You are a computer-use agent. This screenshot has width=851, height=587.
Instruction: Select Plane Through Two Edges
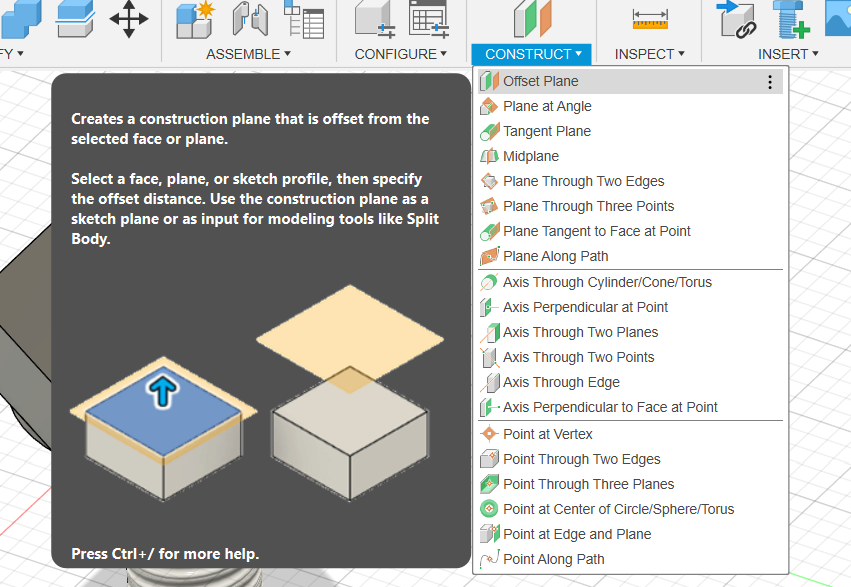tap(630, 181)
